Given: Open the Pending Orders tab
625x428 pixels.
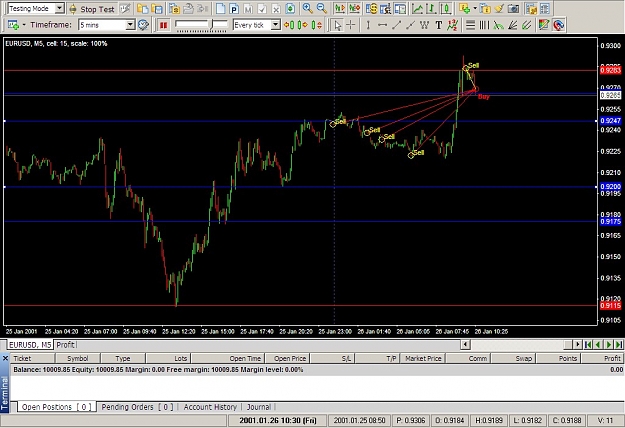Looking at the screenshot, I should [137, 407].
